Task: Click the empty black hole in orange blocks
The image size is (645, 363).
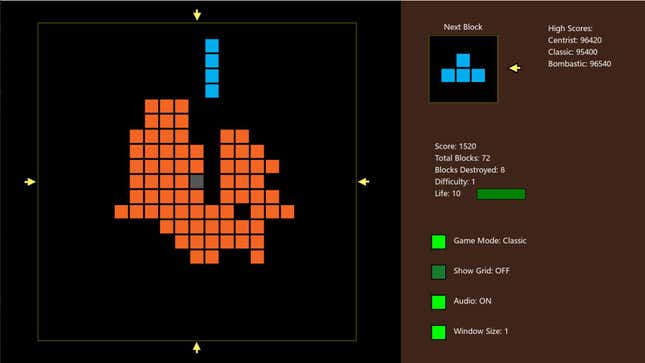Action: [242, 212]
